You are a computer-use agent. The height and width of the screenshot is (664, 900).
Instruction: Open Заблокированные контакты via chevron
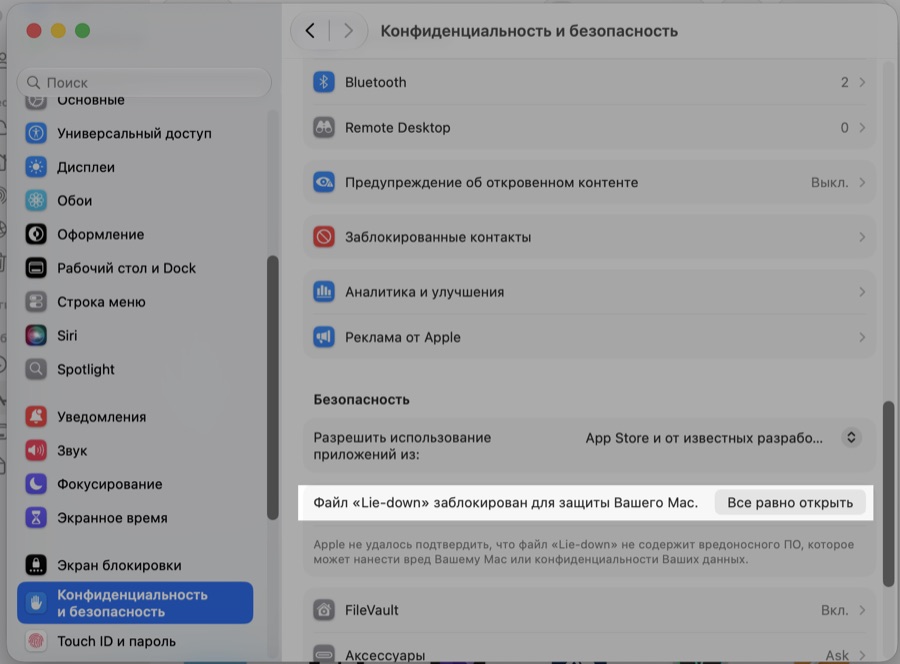tap(862, 237)
